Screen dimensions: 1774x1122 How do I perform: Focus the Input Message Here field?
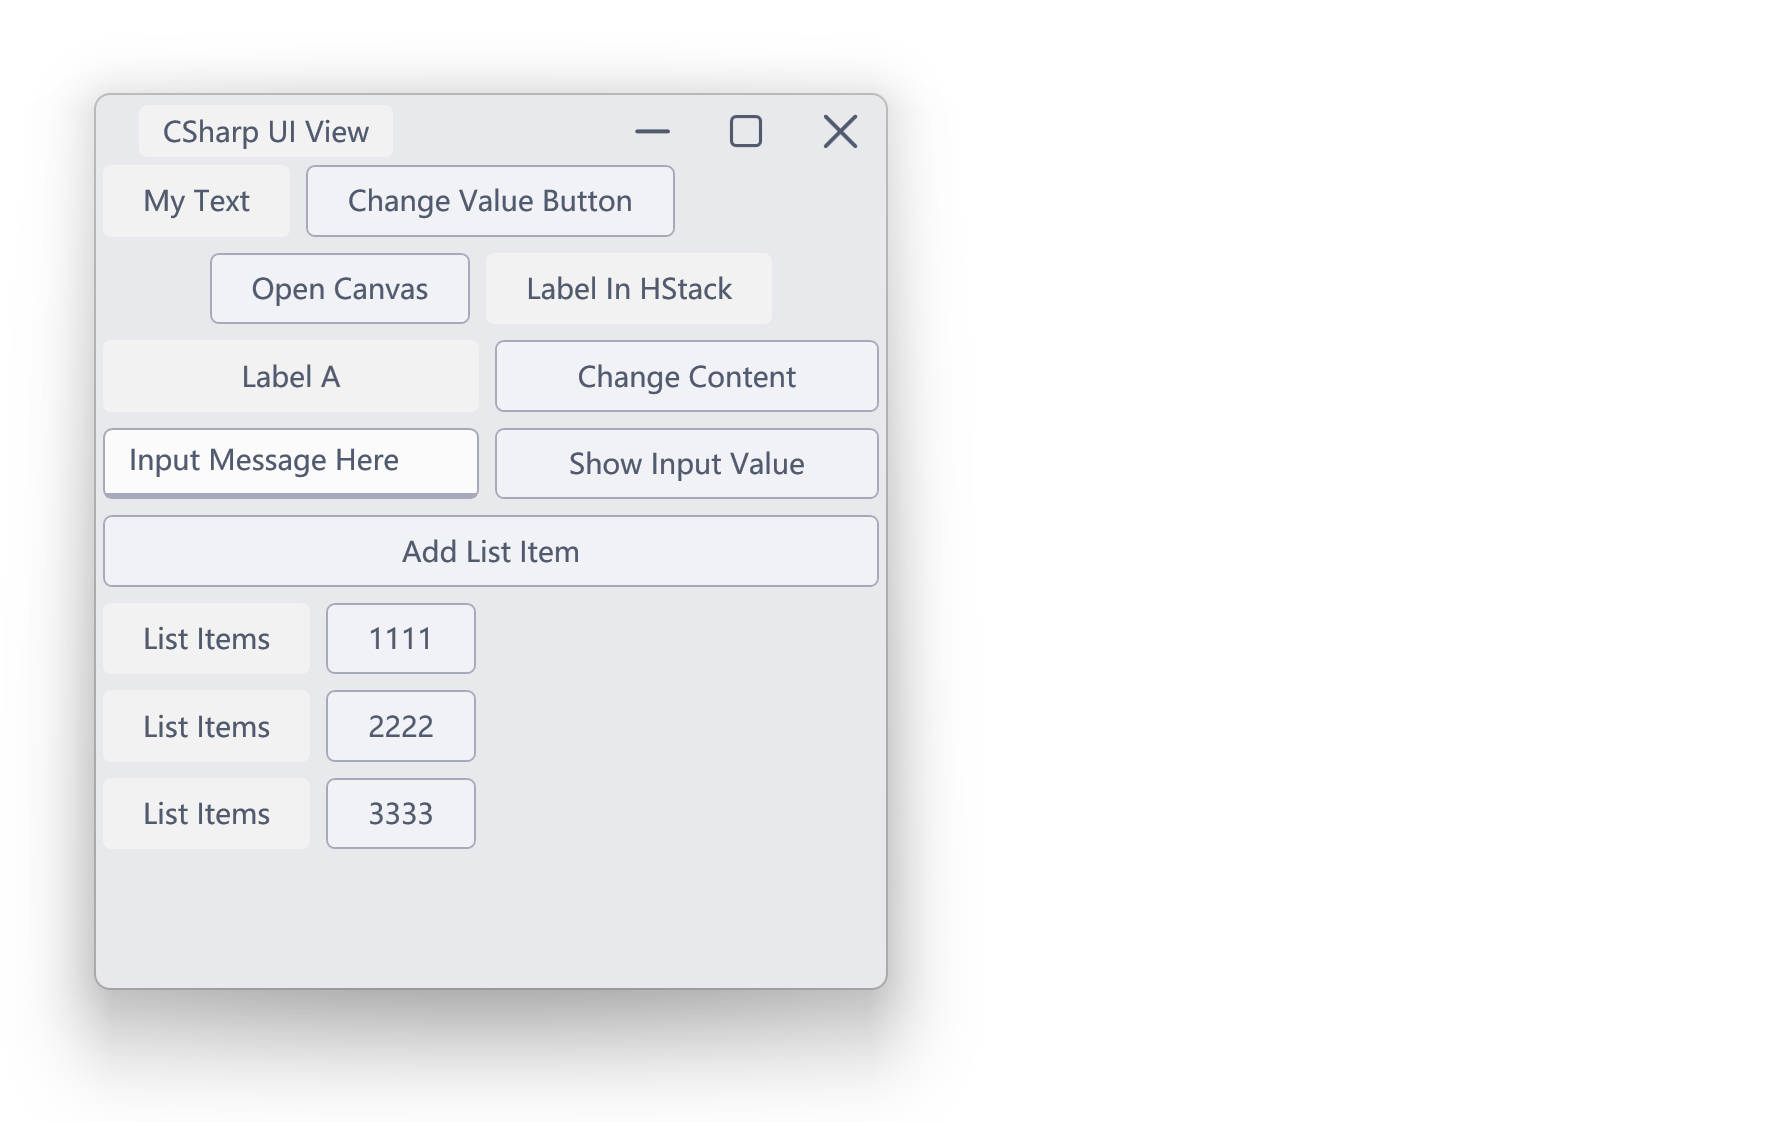click(x=290, y=462)
